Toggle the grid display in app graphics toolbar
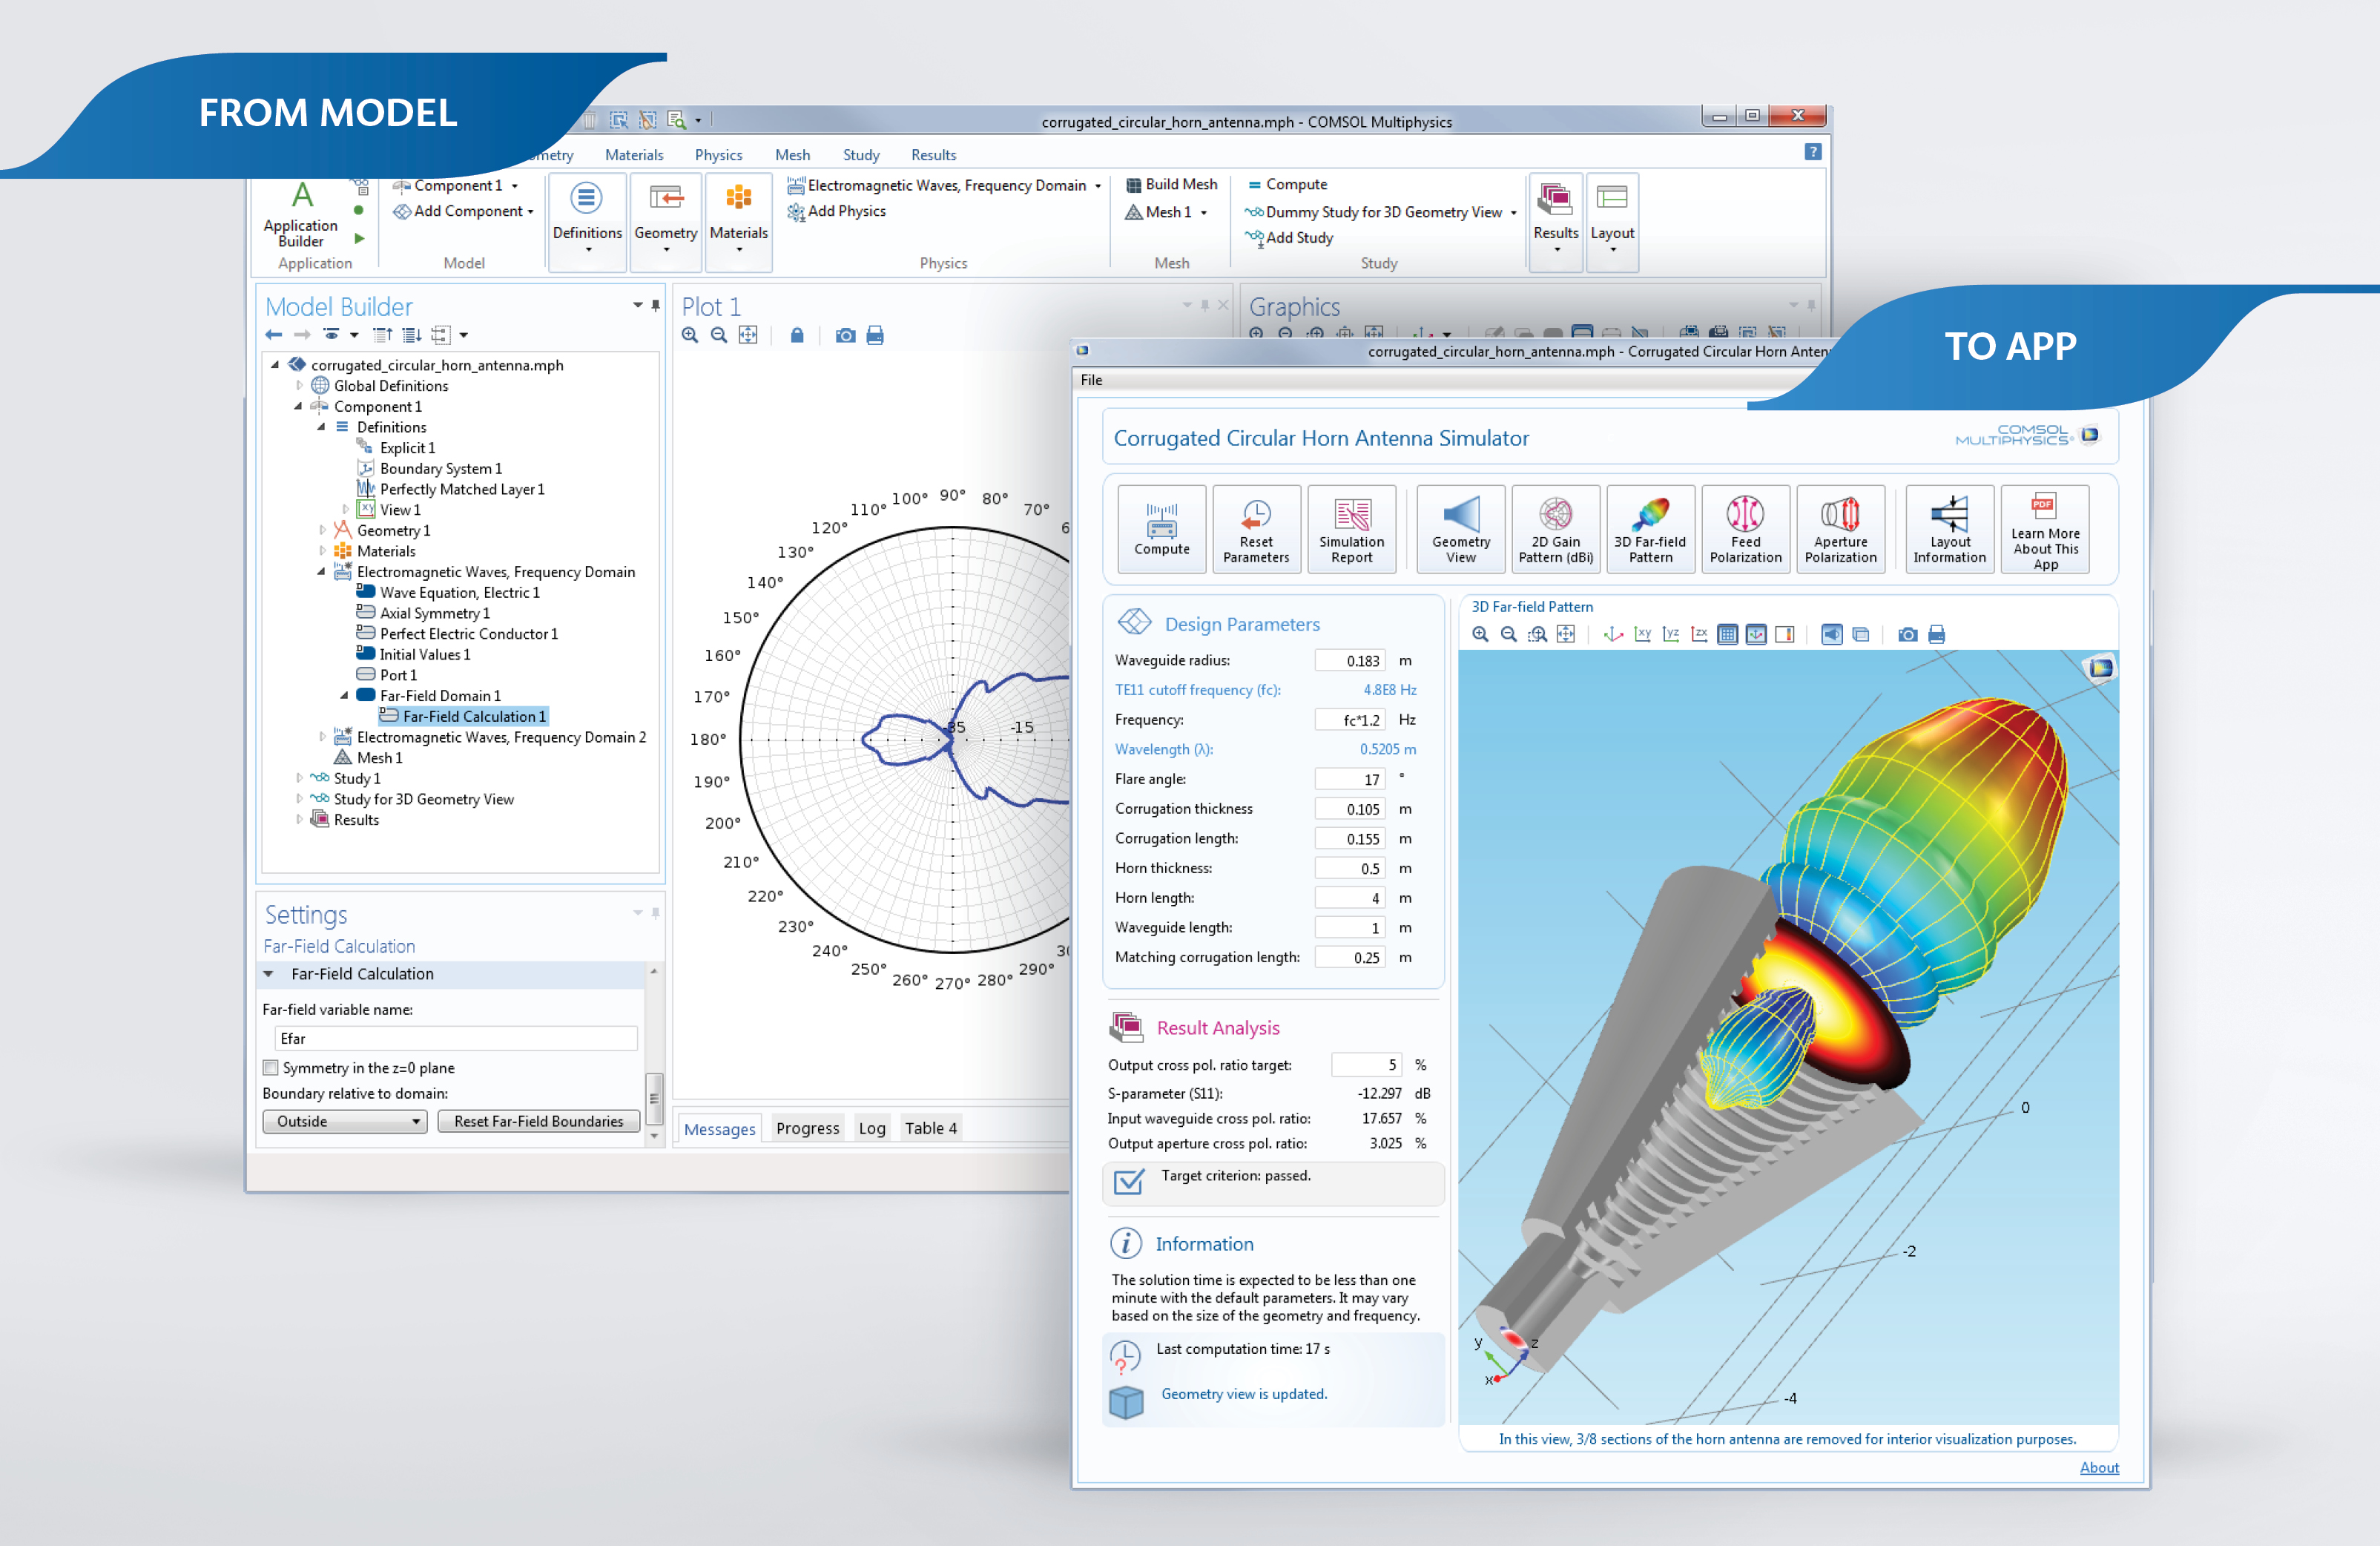2380x1546 pixels. coord(1727,634)
